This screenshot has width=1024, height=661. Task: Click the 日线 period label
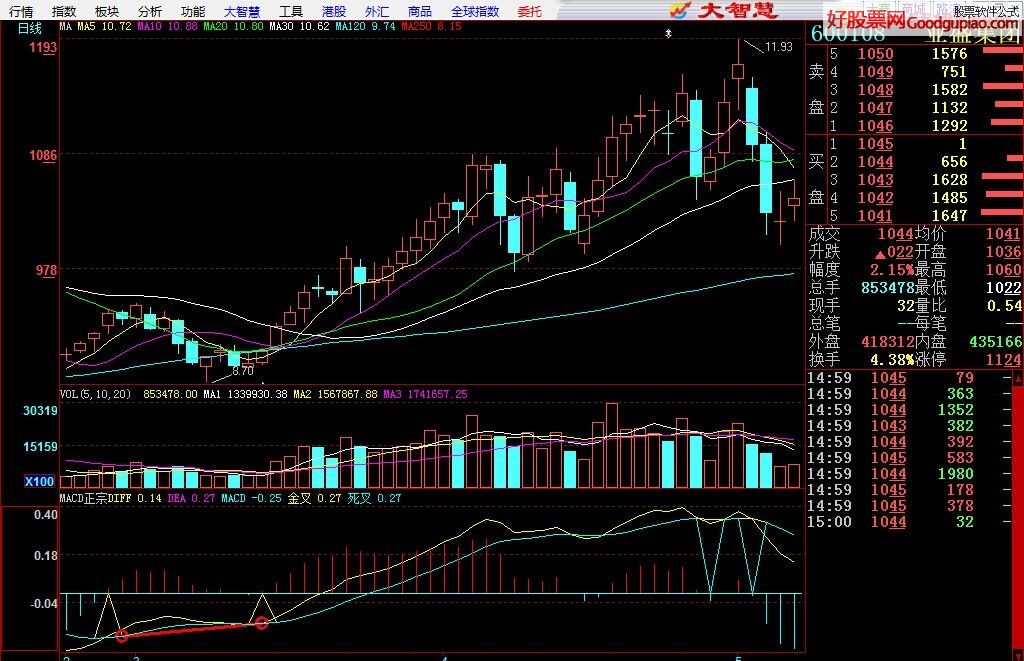click(29, 28)
